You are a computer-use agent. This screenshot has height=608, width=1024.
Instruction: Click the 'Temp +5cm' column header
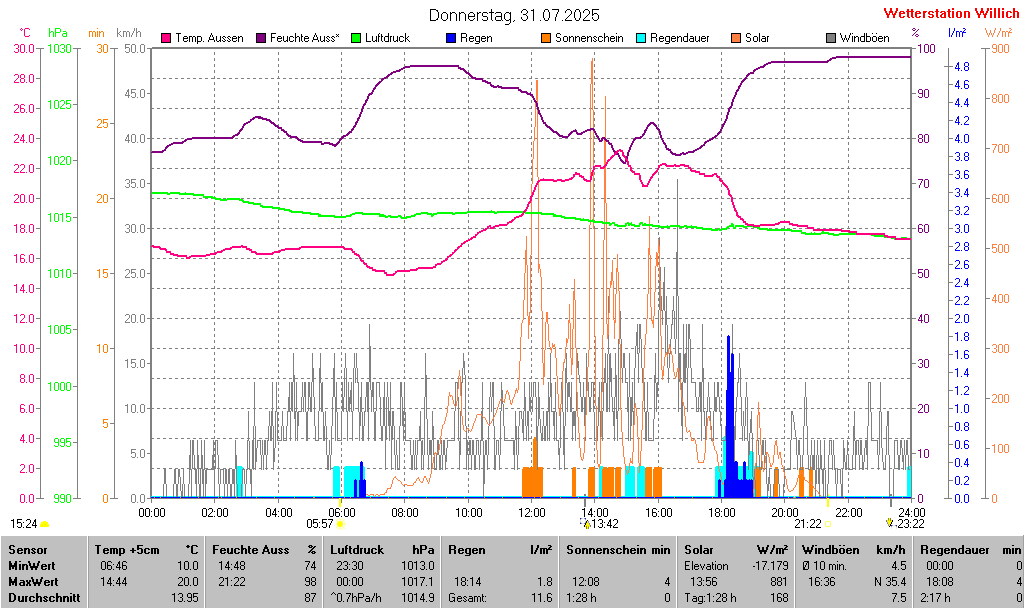(127, 550)
